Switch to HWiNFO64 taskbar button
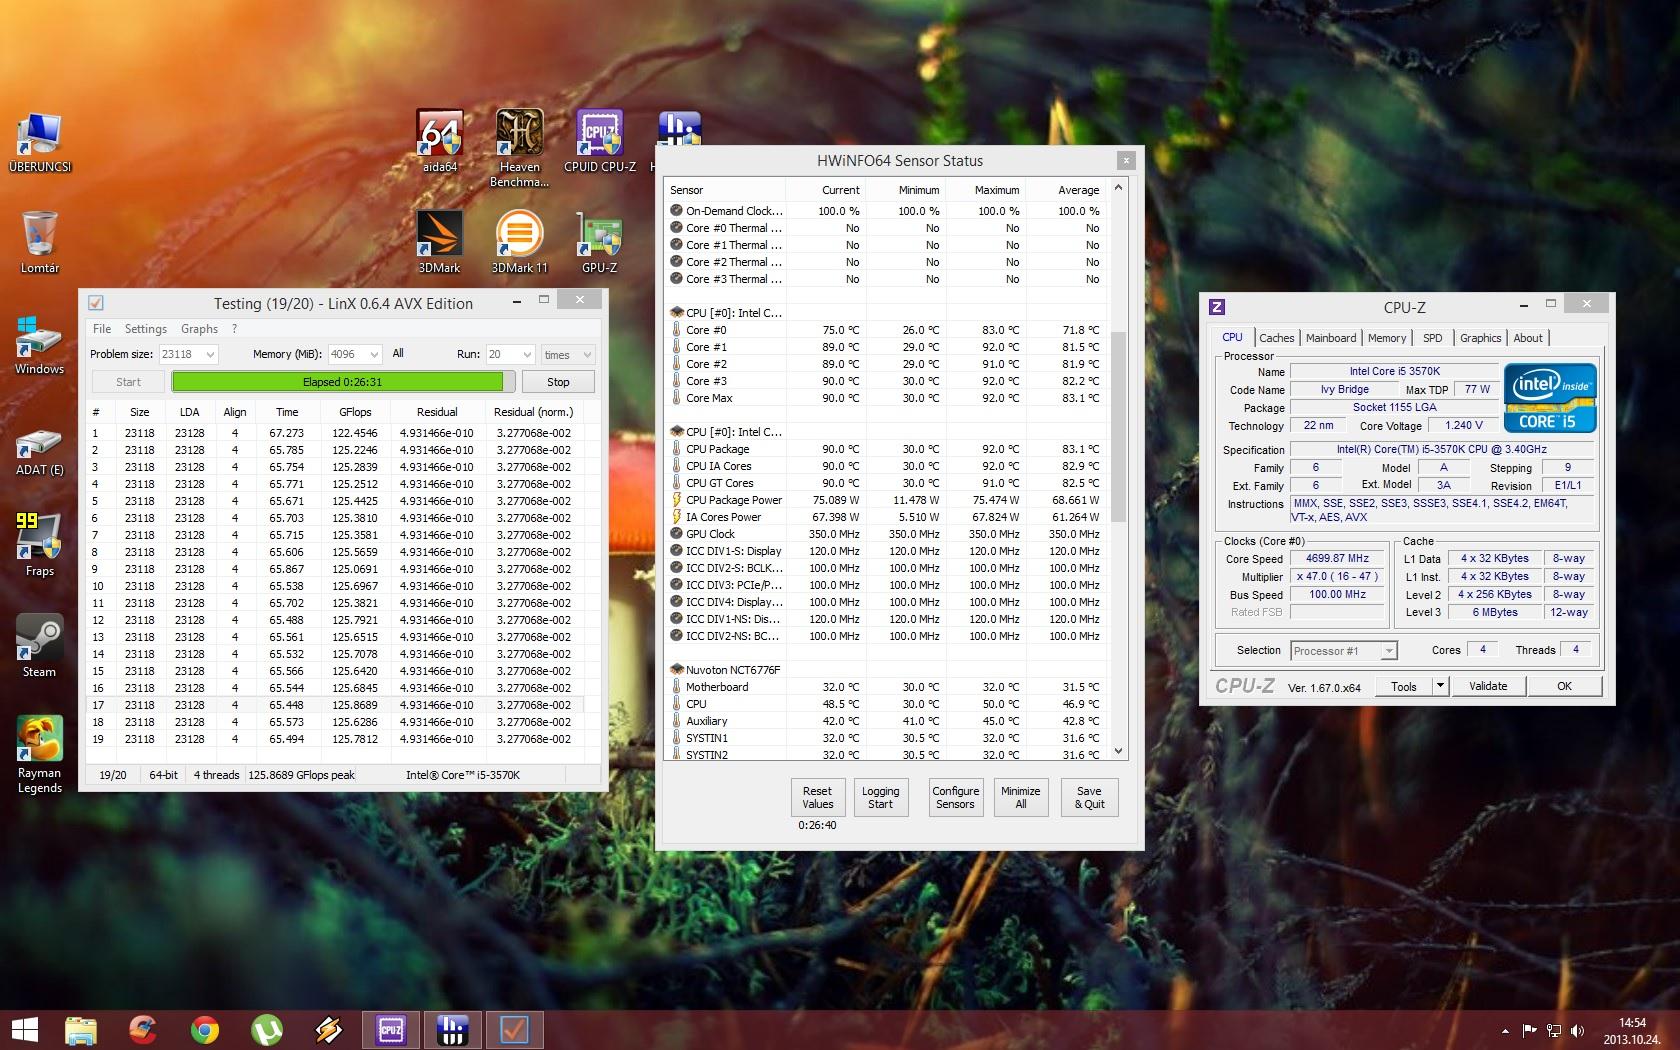Image resolution: width=1680 pixels, height=1050 pixels. [x=453, y=1030]
